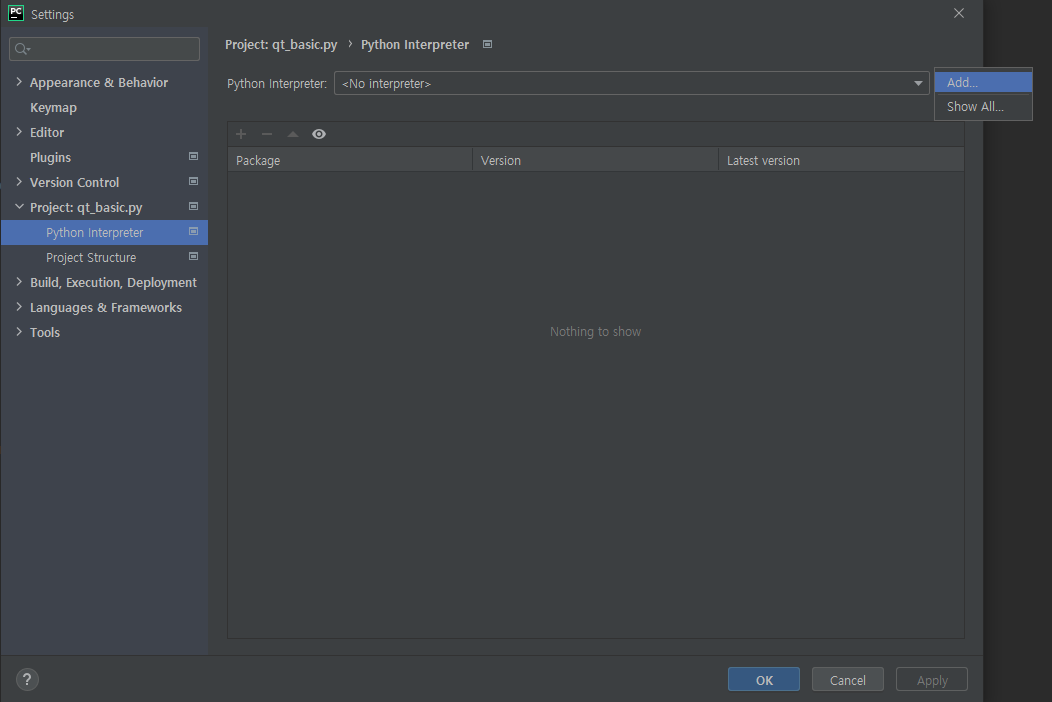Click the Project: qt_basic.py tree label
Screen dimensions: 1052x702
86,207
